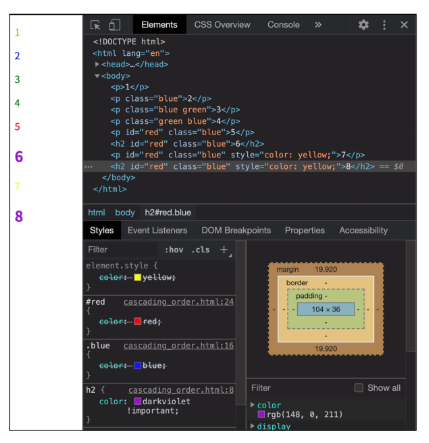This screenshot has height=443, width=429.
Task: Open the yellow color swatch picker
Action: tap(138, 277)
